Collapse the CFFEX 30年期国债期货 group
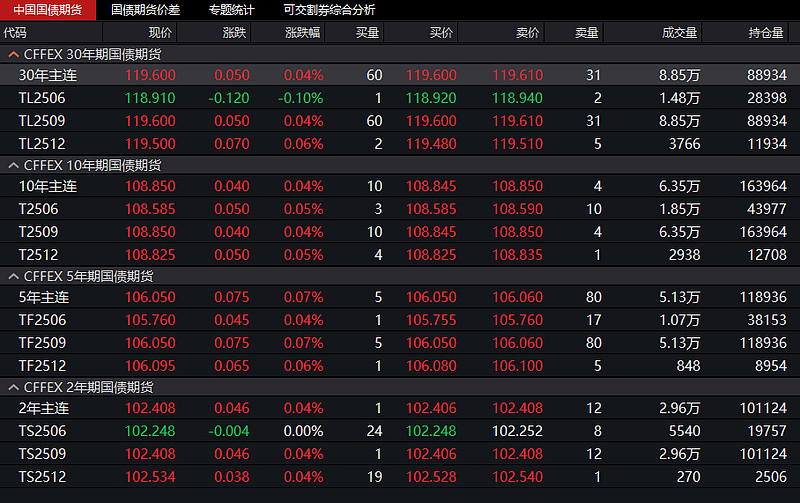This screenshot has width=800, height=503. pyautogui.click(x=13, y=54)
